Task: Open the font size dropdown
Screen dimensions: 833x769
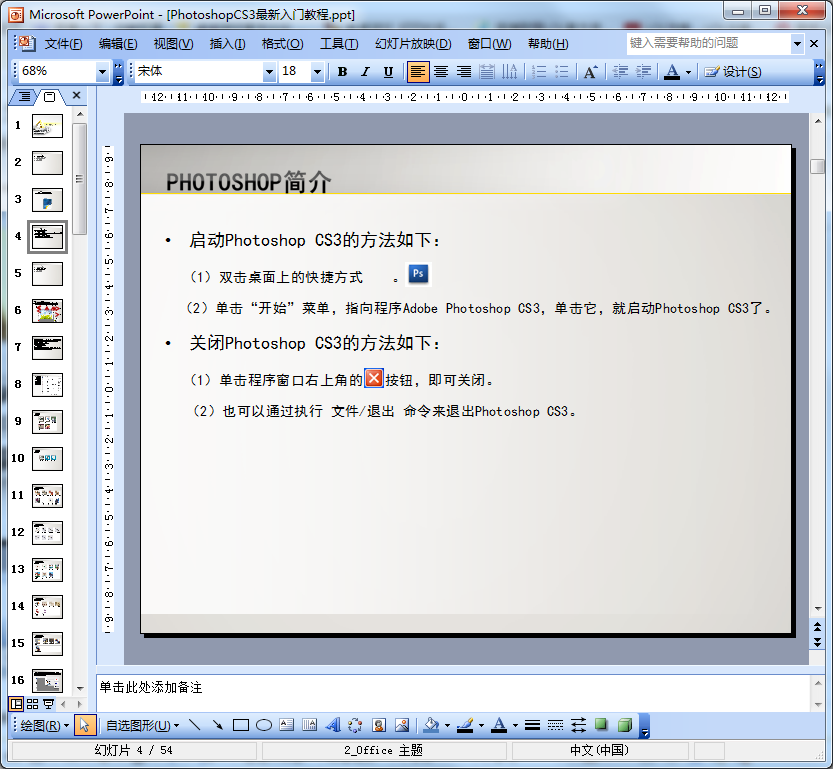Action: click(x=317, y=72)
